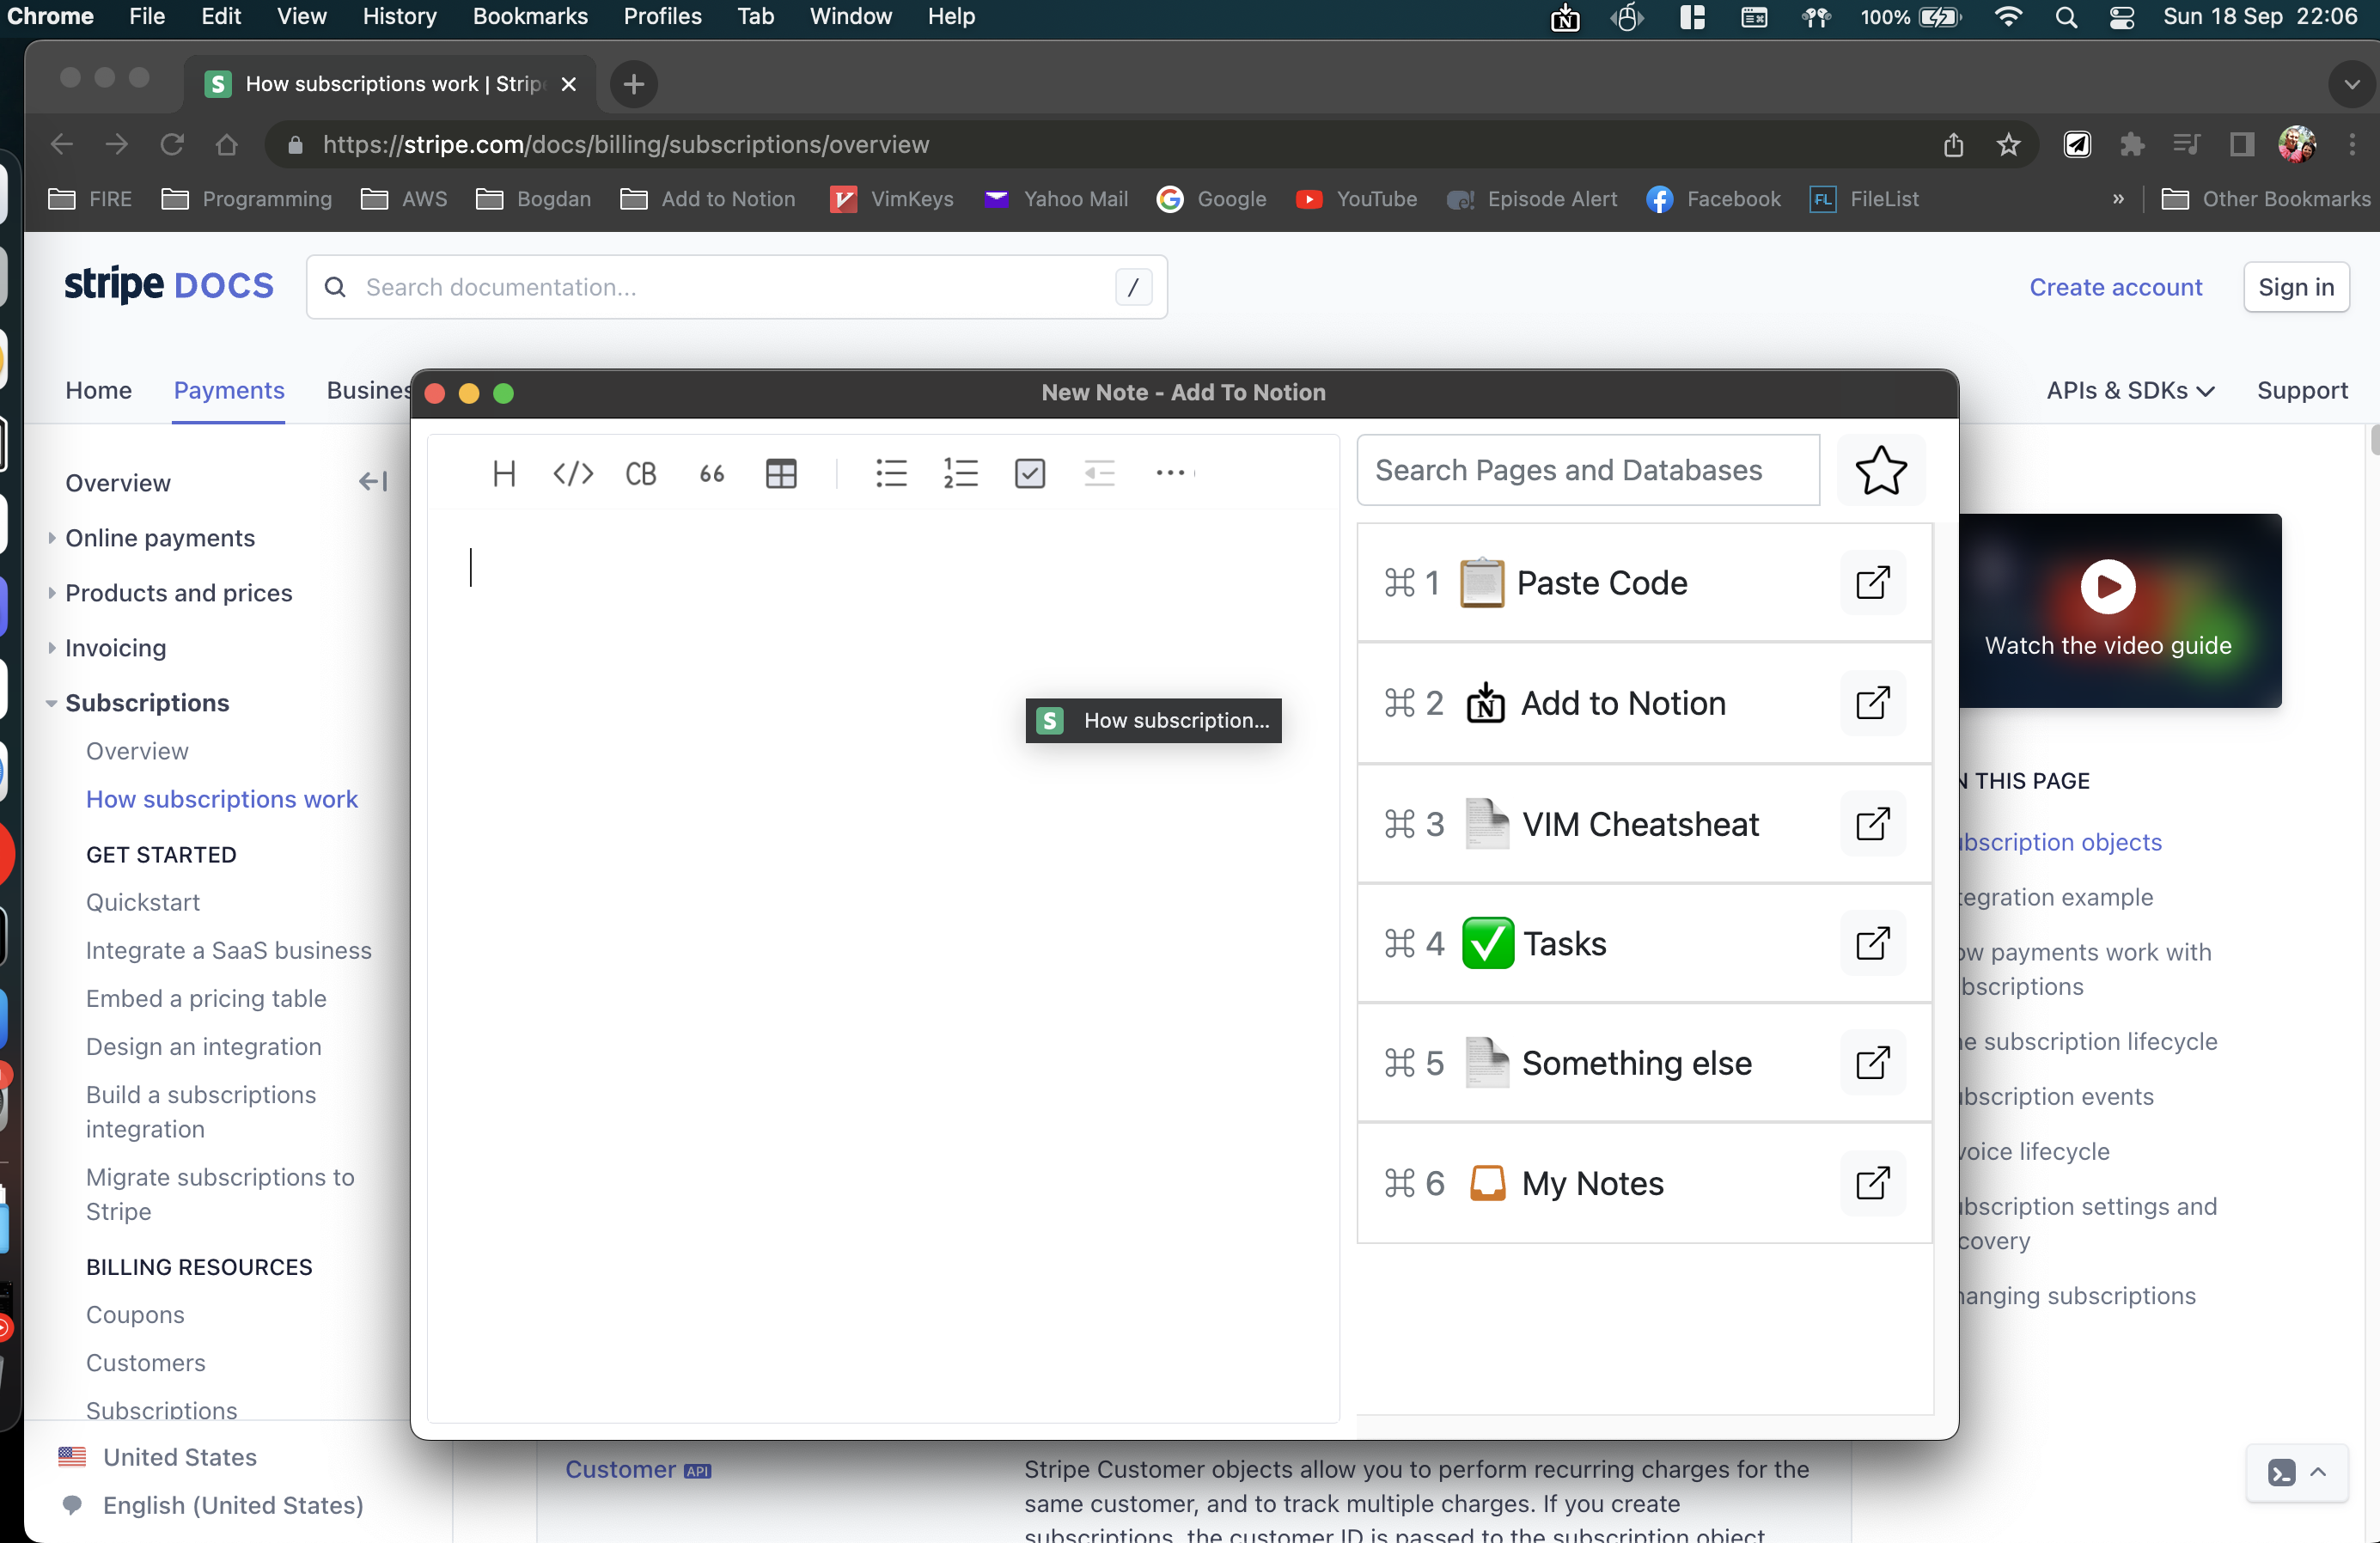The image size is (2380, 1543).
Task: Open Something else via external link icon
Action: (x=1872, y=1063)
